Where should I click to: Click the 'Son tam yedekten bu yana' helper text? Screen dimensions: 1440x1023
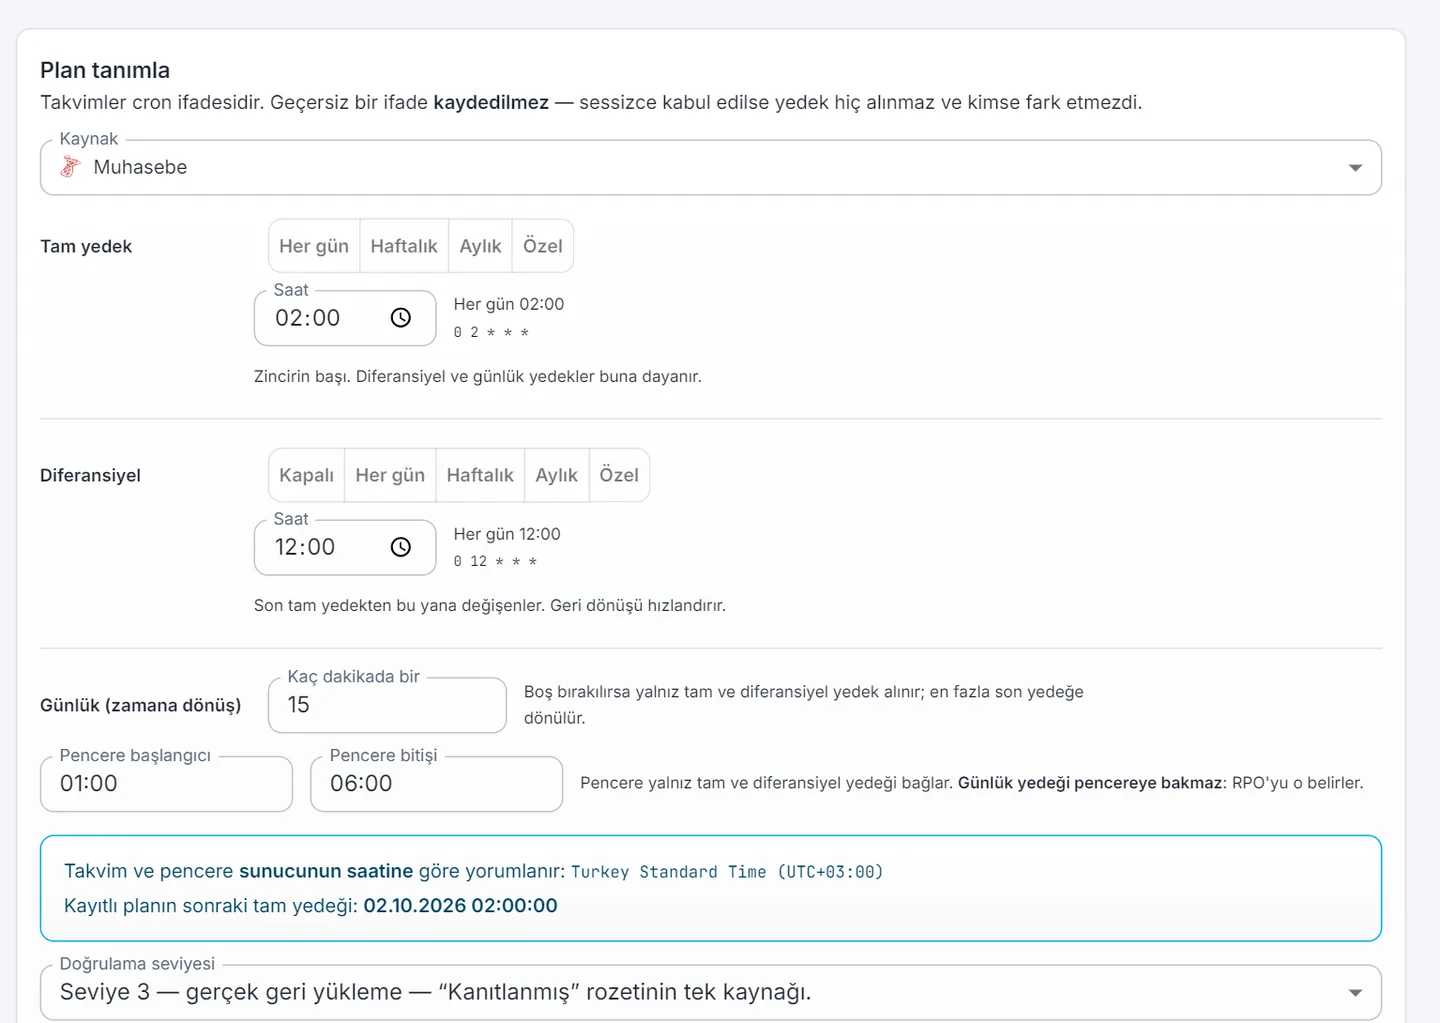coord(490,606)
